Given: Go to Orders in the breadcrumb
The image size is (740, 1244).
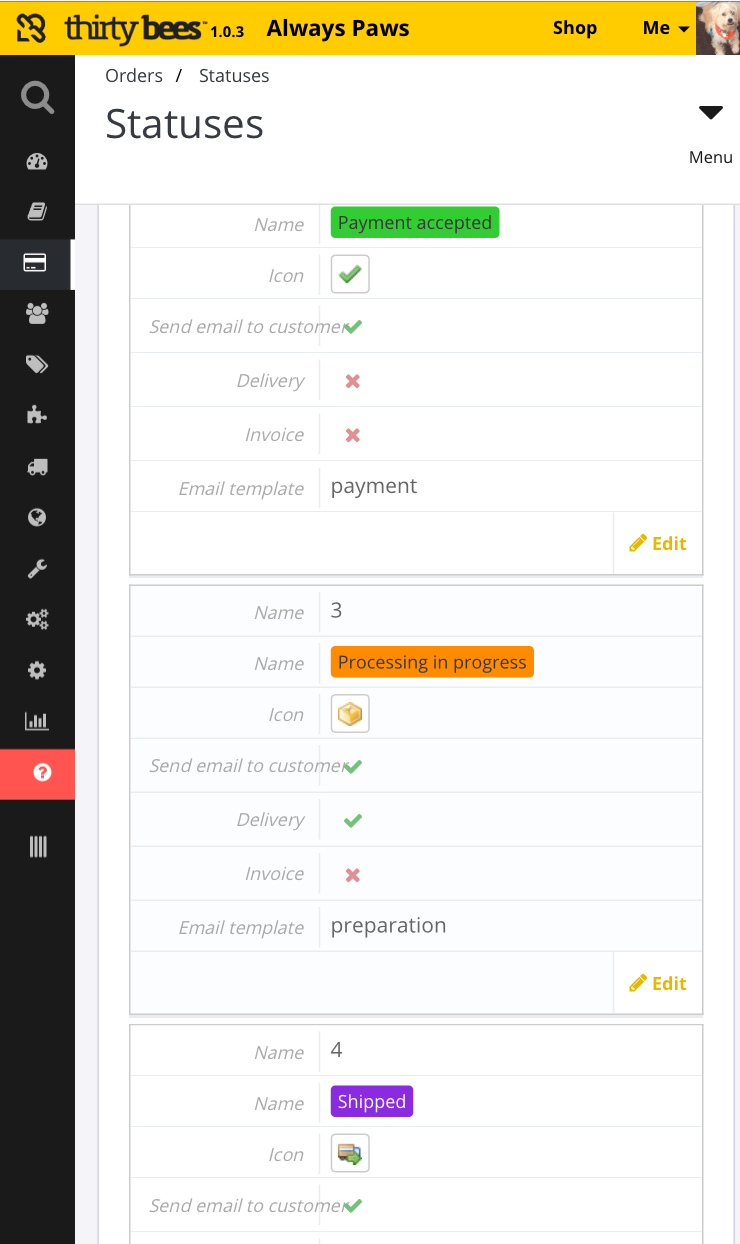Looking at the screenshot, I should (134, 76).
